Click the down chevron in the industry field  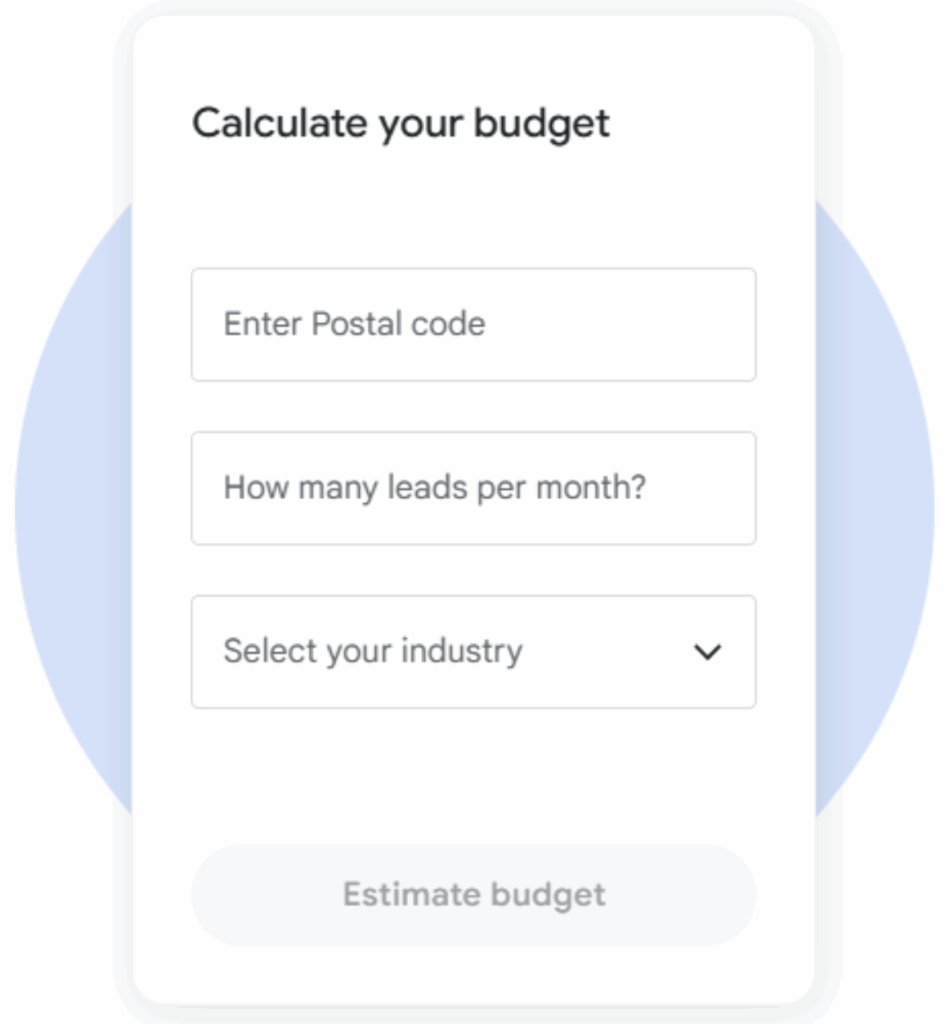[x=707, y=652]
